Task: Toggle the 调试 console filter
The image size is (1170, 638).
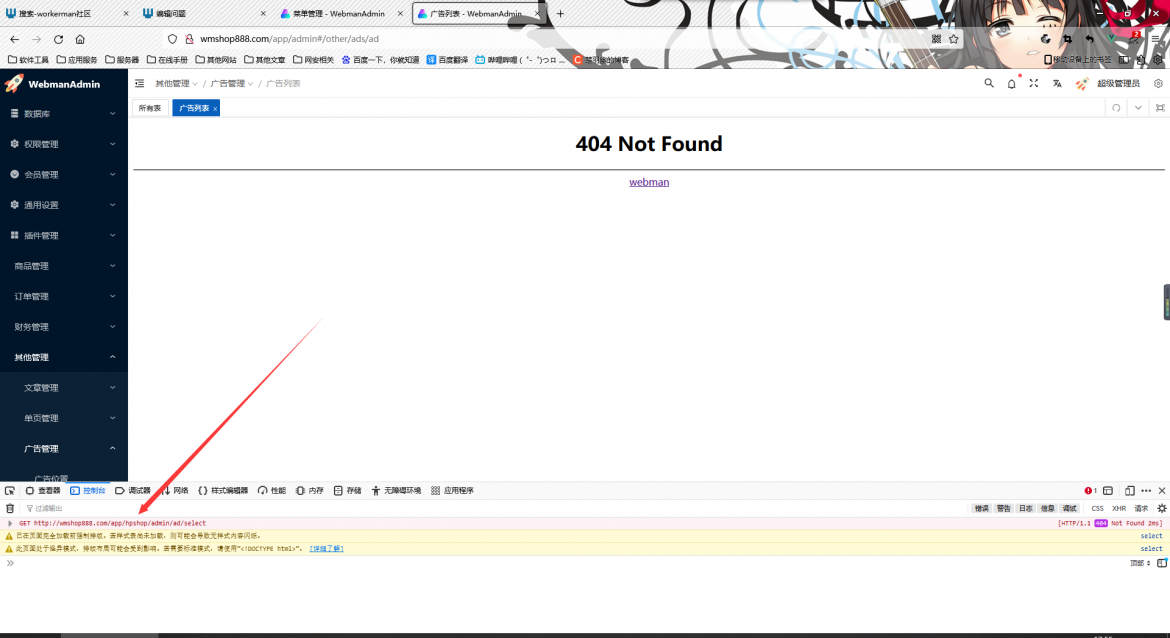Action: [1070, 508]
